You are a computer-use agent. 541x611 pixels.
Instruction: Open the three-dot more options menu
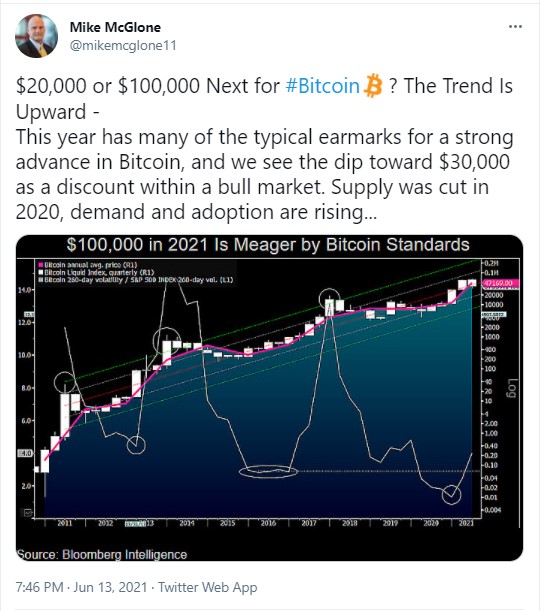(x=515, y=26)
